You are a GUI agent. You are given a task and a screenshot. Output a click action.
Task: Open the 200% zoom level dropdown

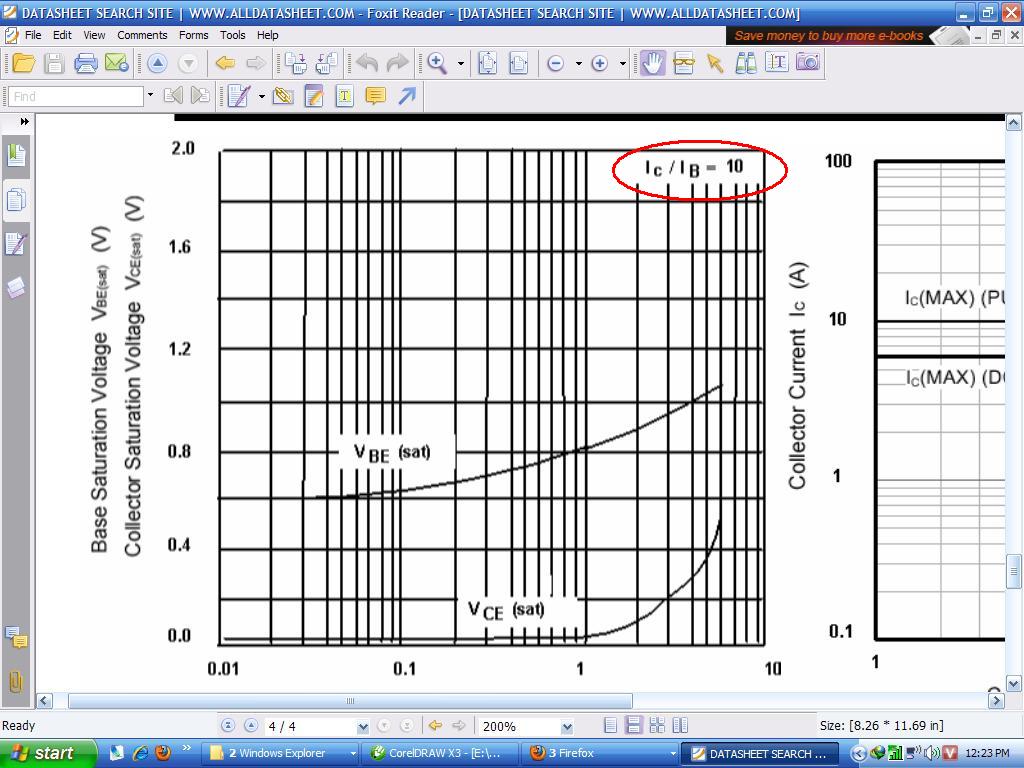(567, 726)
